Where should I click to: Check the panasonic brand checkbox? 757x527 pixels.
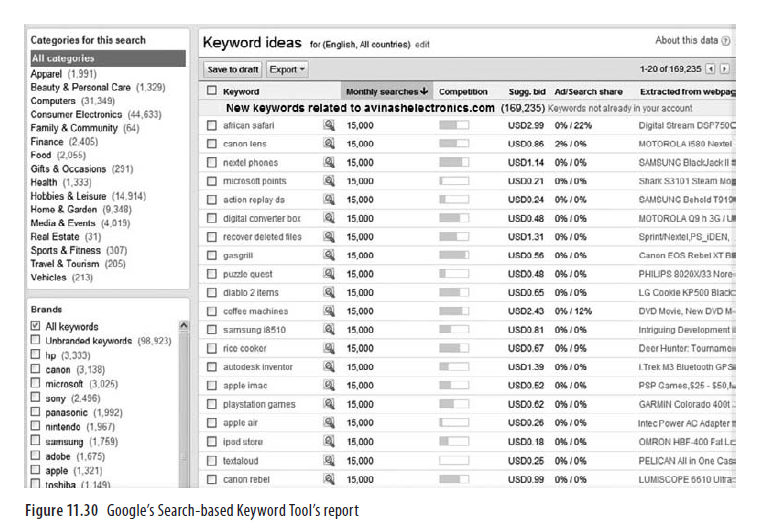(35, 412)
